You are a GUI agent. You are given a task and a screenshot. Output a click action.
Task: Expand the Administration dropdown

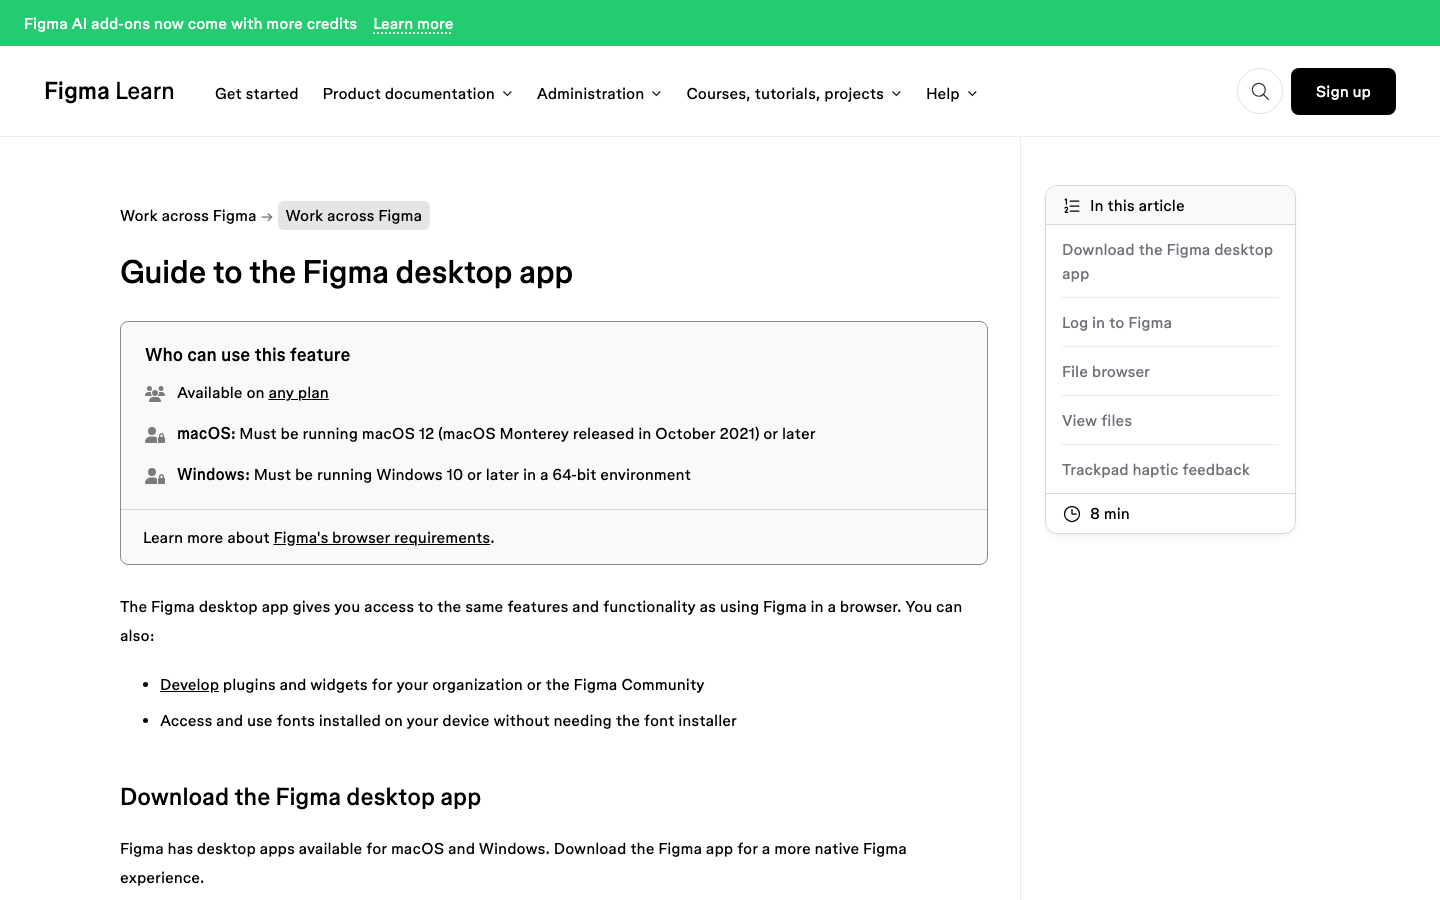pyautogui.click(x=599, y=93)
